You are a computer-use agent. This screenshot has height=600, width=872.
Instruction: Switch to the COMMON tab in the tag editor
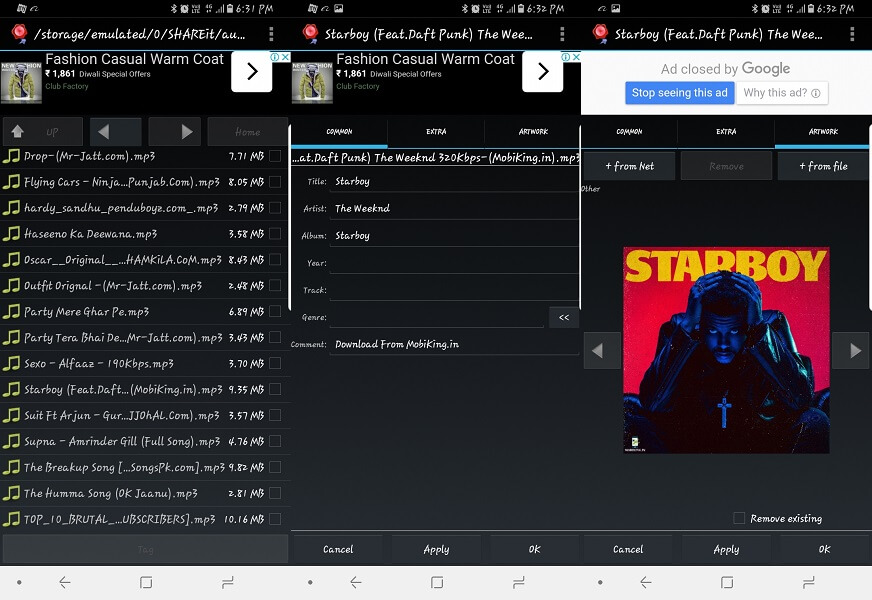click(339, 132)
